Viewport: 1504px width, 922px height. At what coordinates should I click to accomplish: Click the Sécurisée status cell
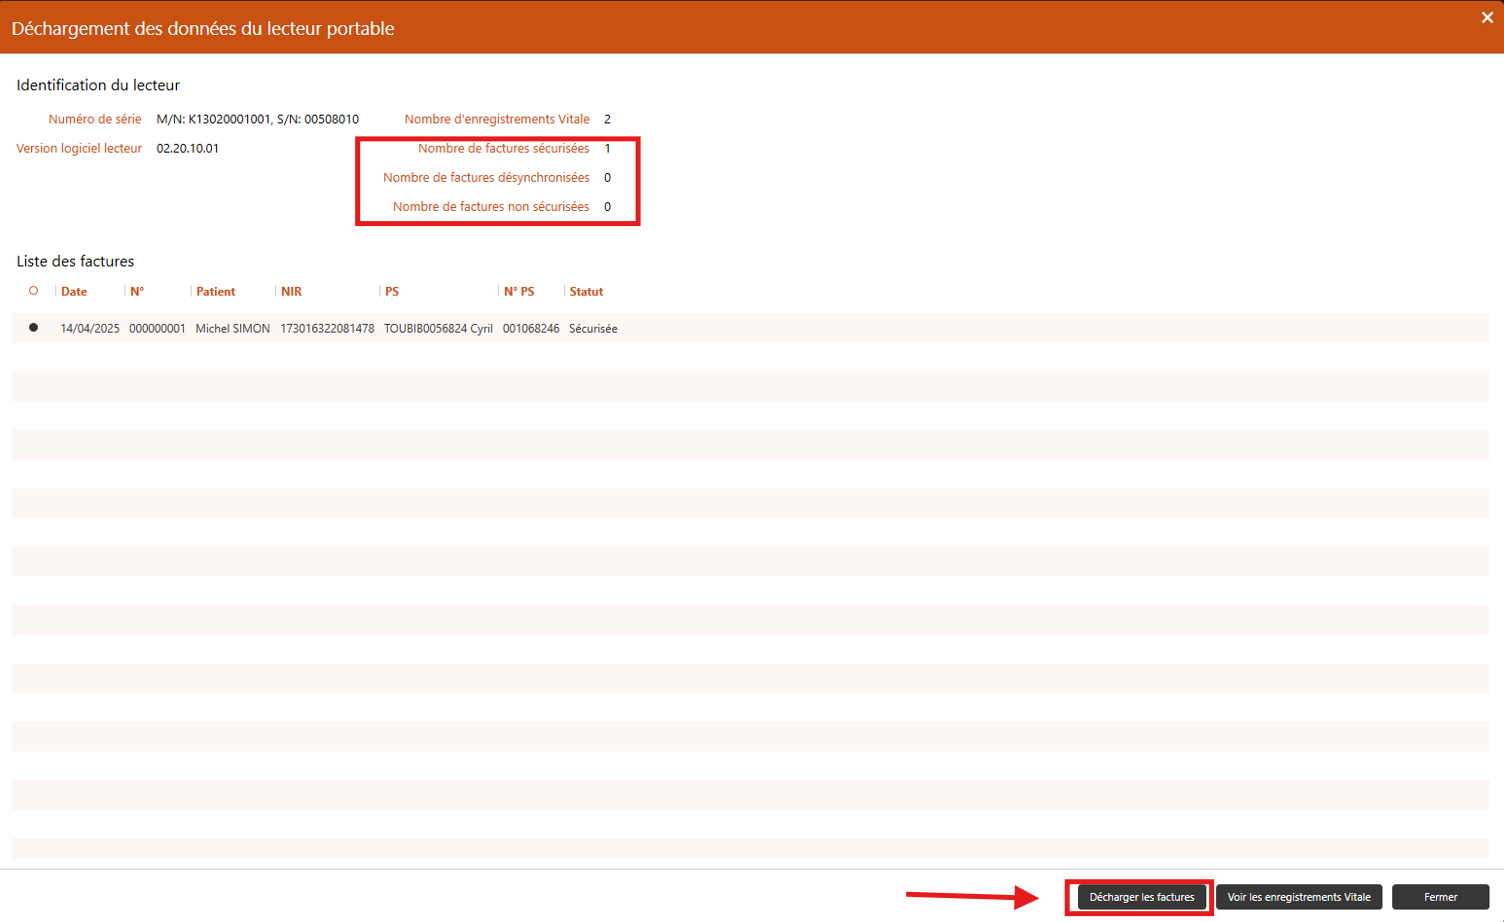coord(593,329)
